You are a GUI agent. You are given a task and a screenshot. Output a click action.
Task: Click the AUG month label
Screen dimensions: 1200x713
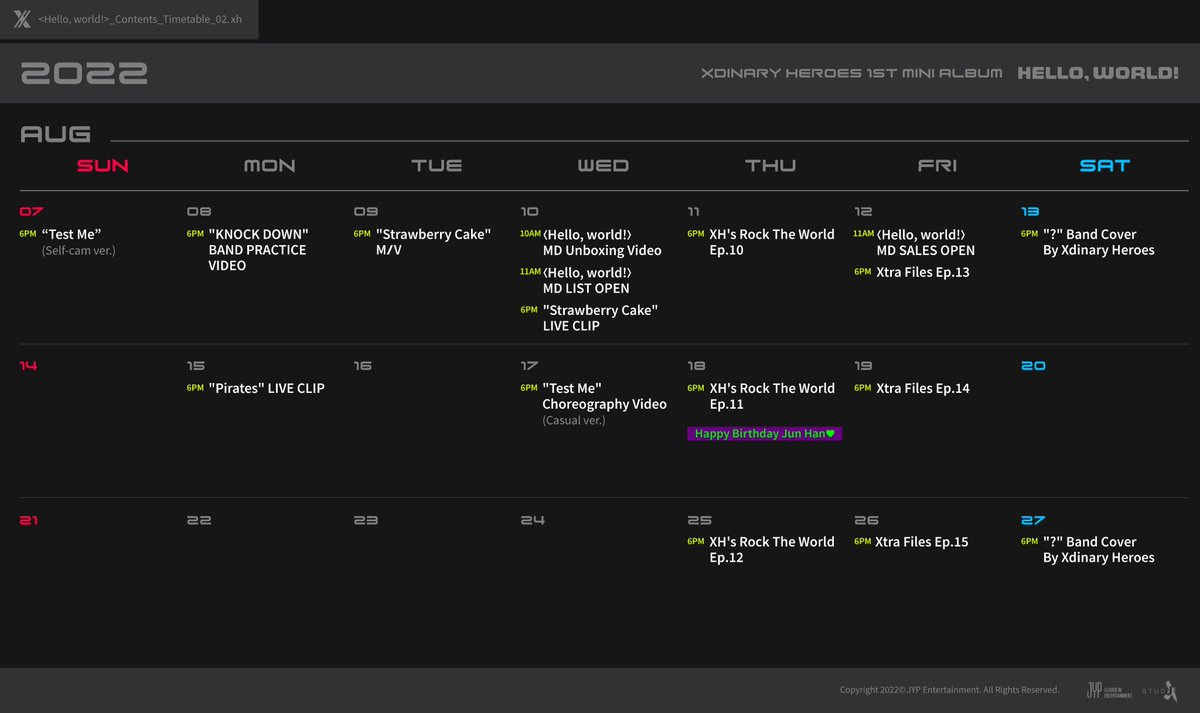tap(56, 134)
